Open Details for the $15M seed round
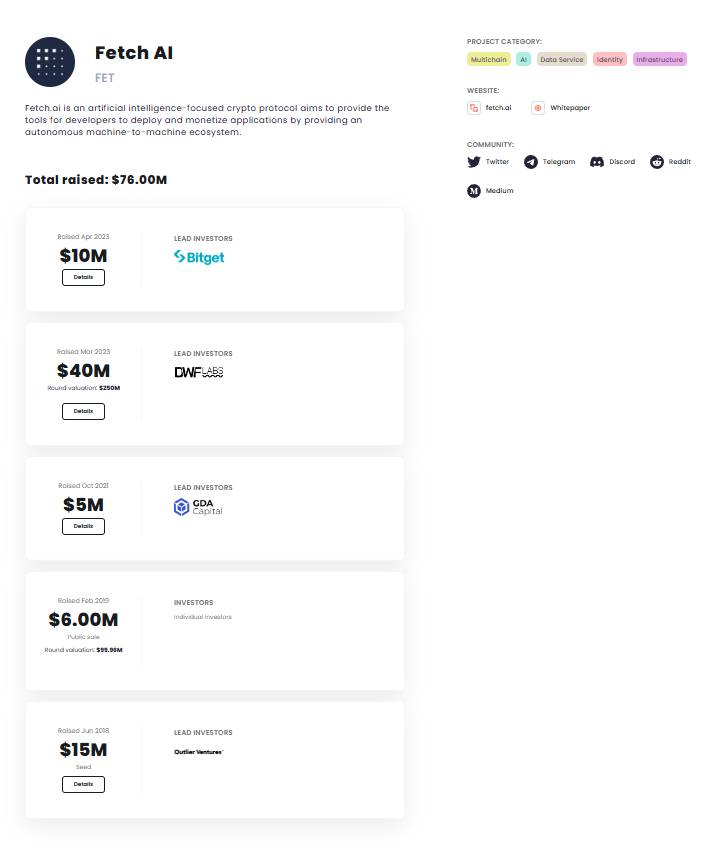The width and height of the screenshot is (717, 842). pos(83,785)
